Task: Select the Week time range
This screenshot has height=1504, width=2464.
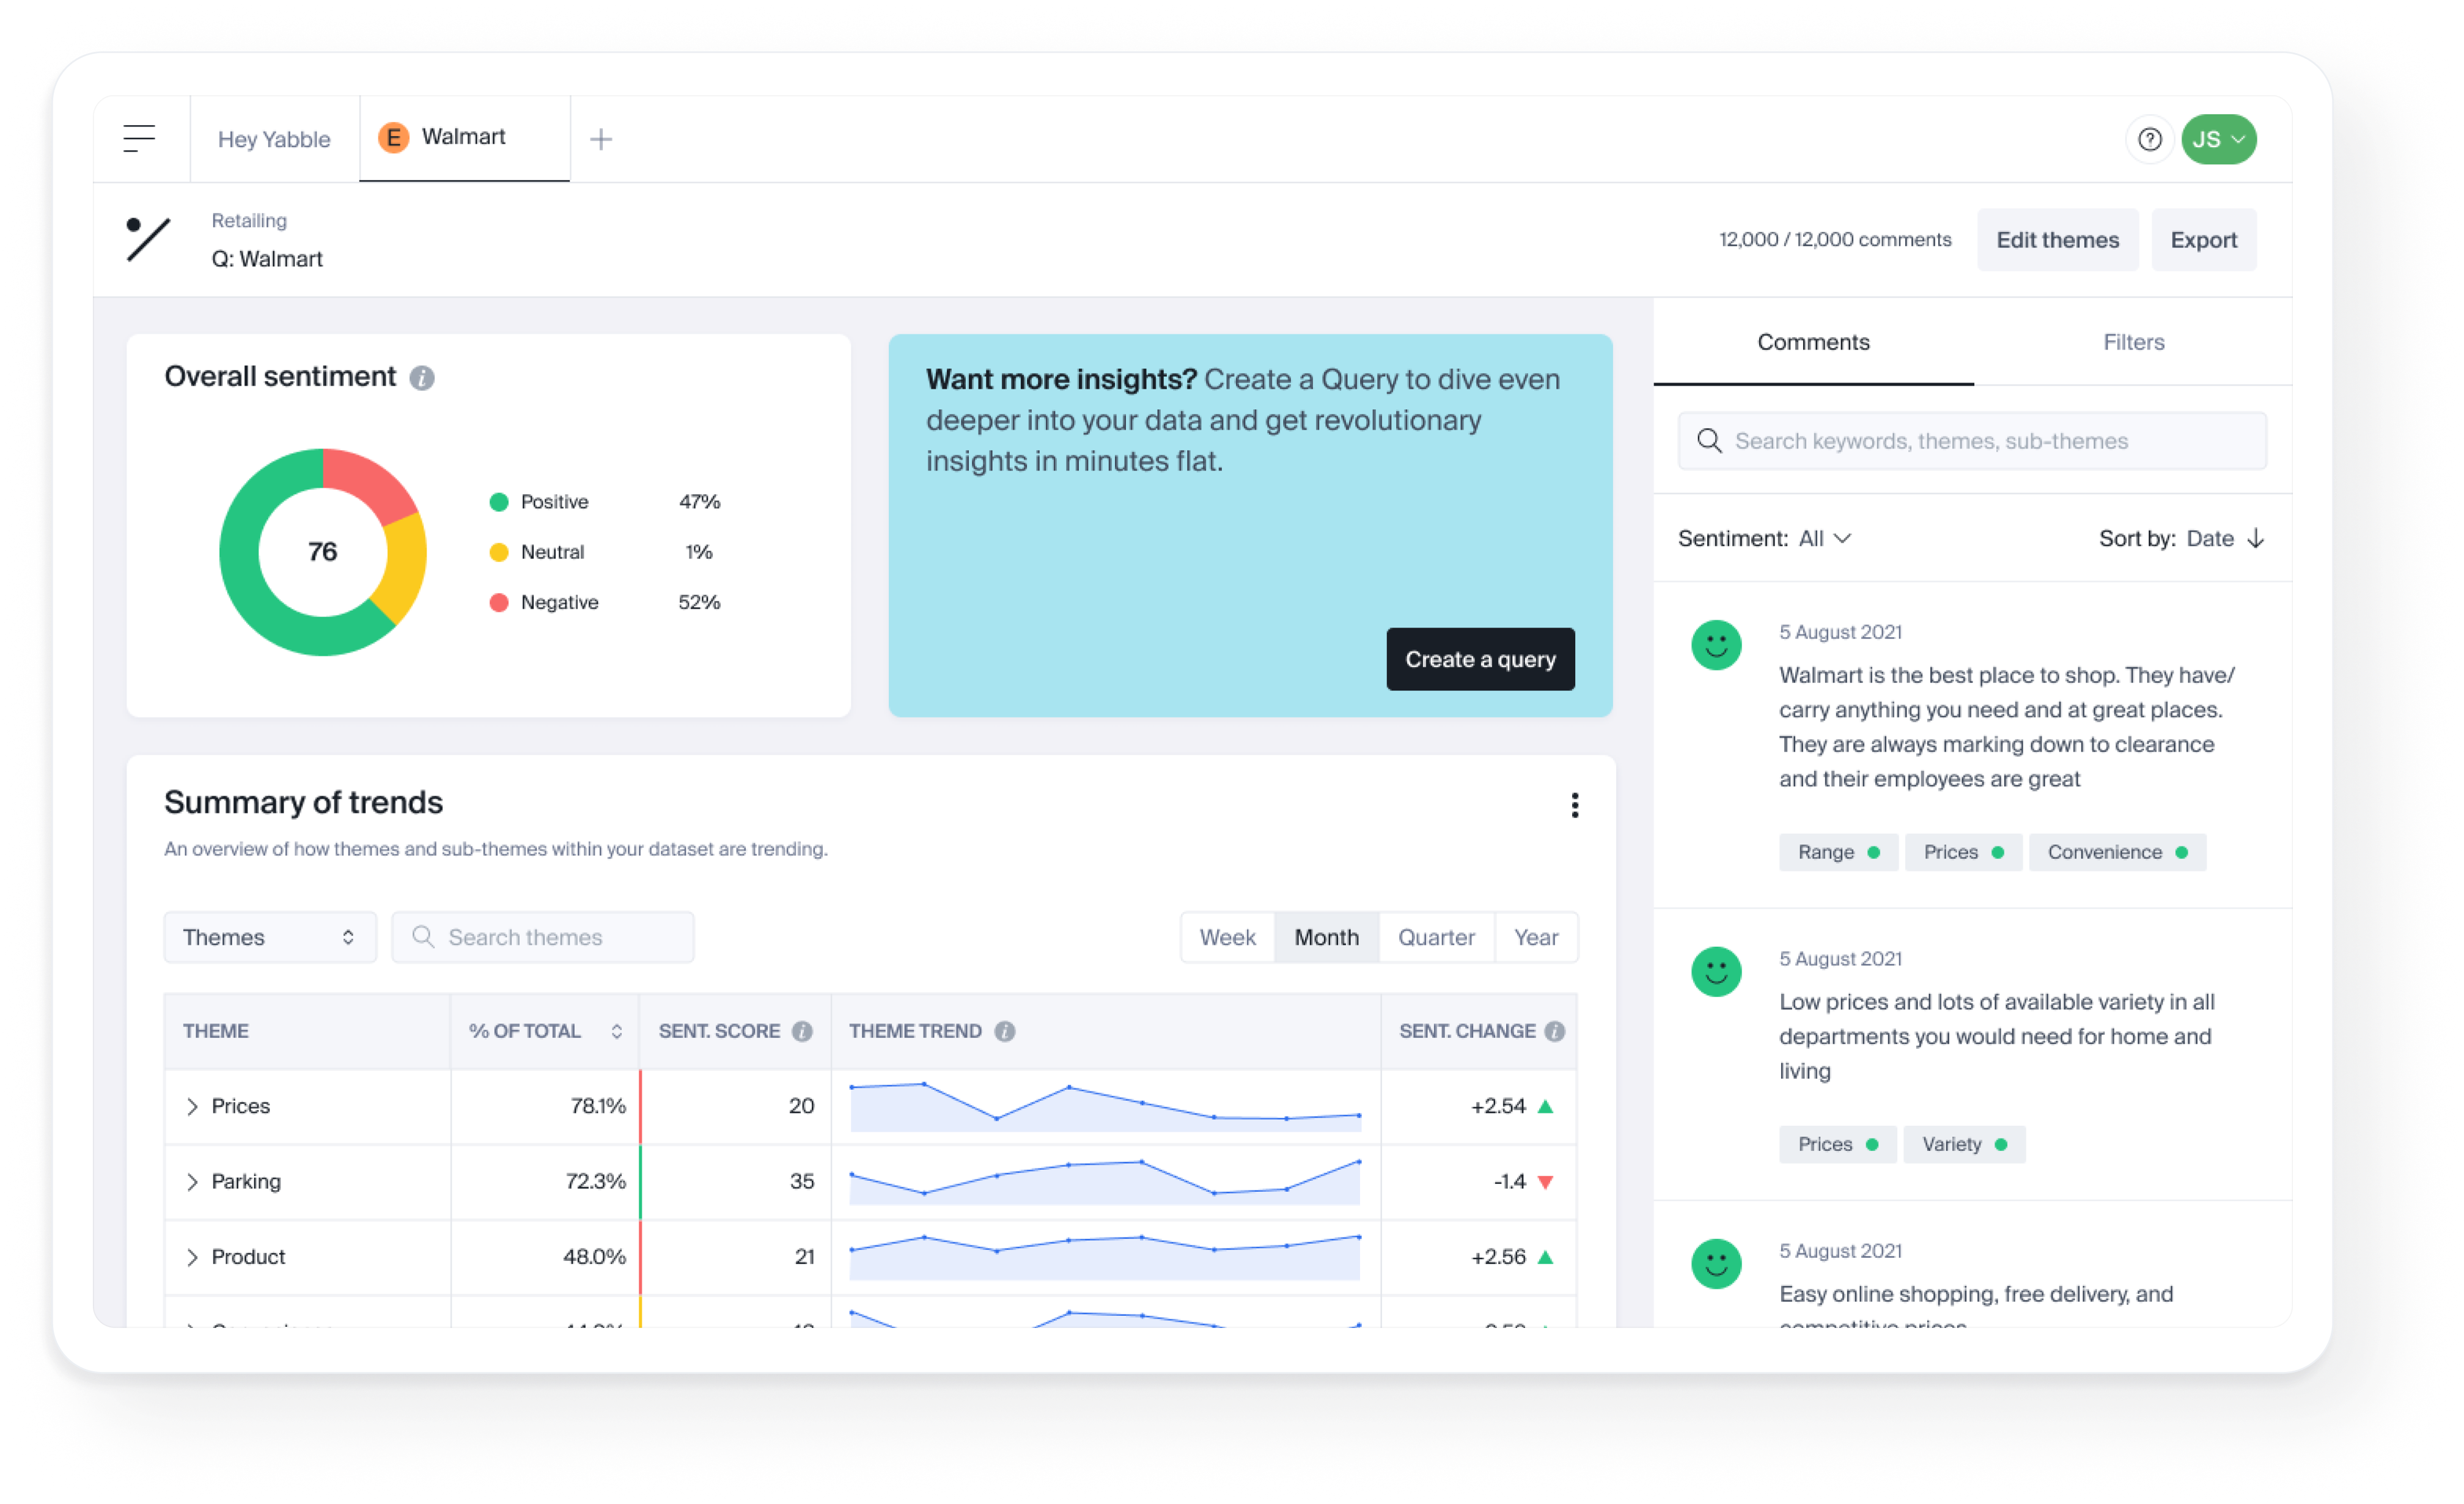Action: tap(1227, 937)
